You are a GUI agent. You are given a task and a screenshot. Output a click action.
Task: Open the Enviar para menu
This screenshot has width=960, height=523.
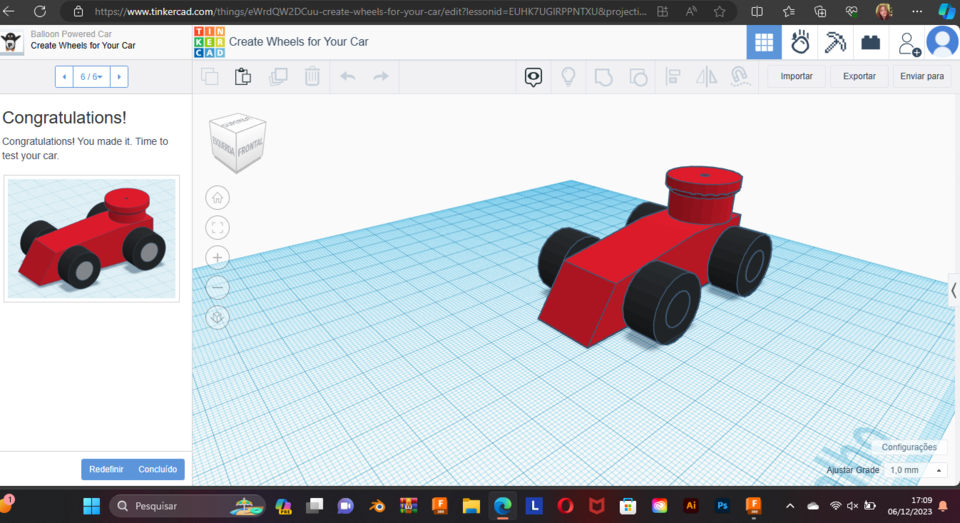921,77
